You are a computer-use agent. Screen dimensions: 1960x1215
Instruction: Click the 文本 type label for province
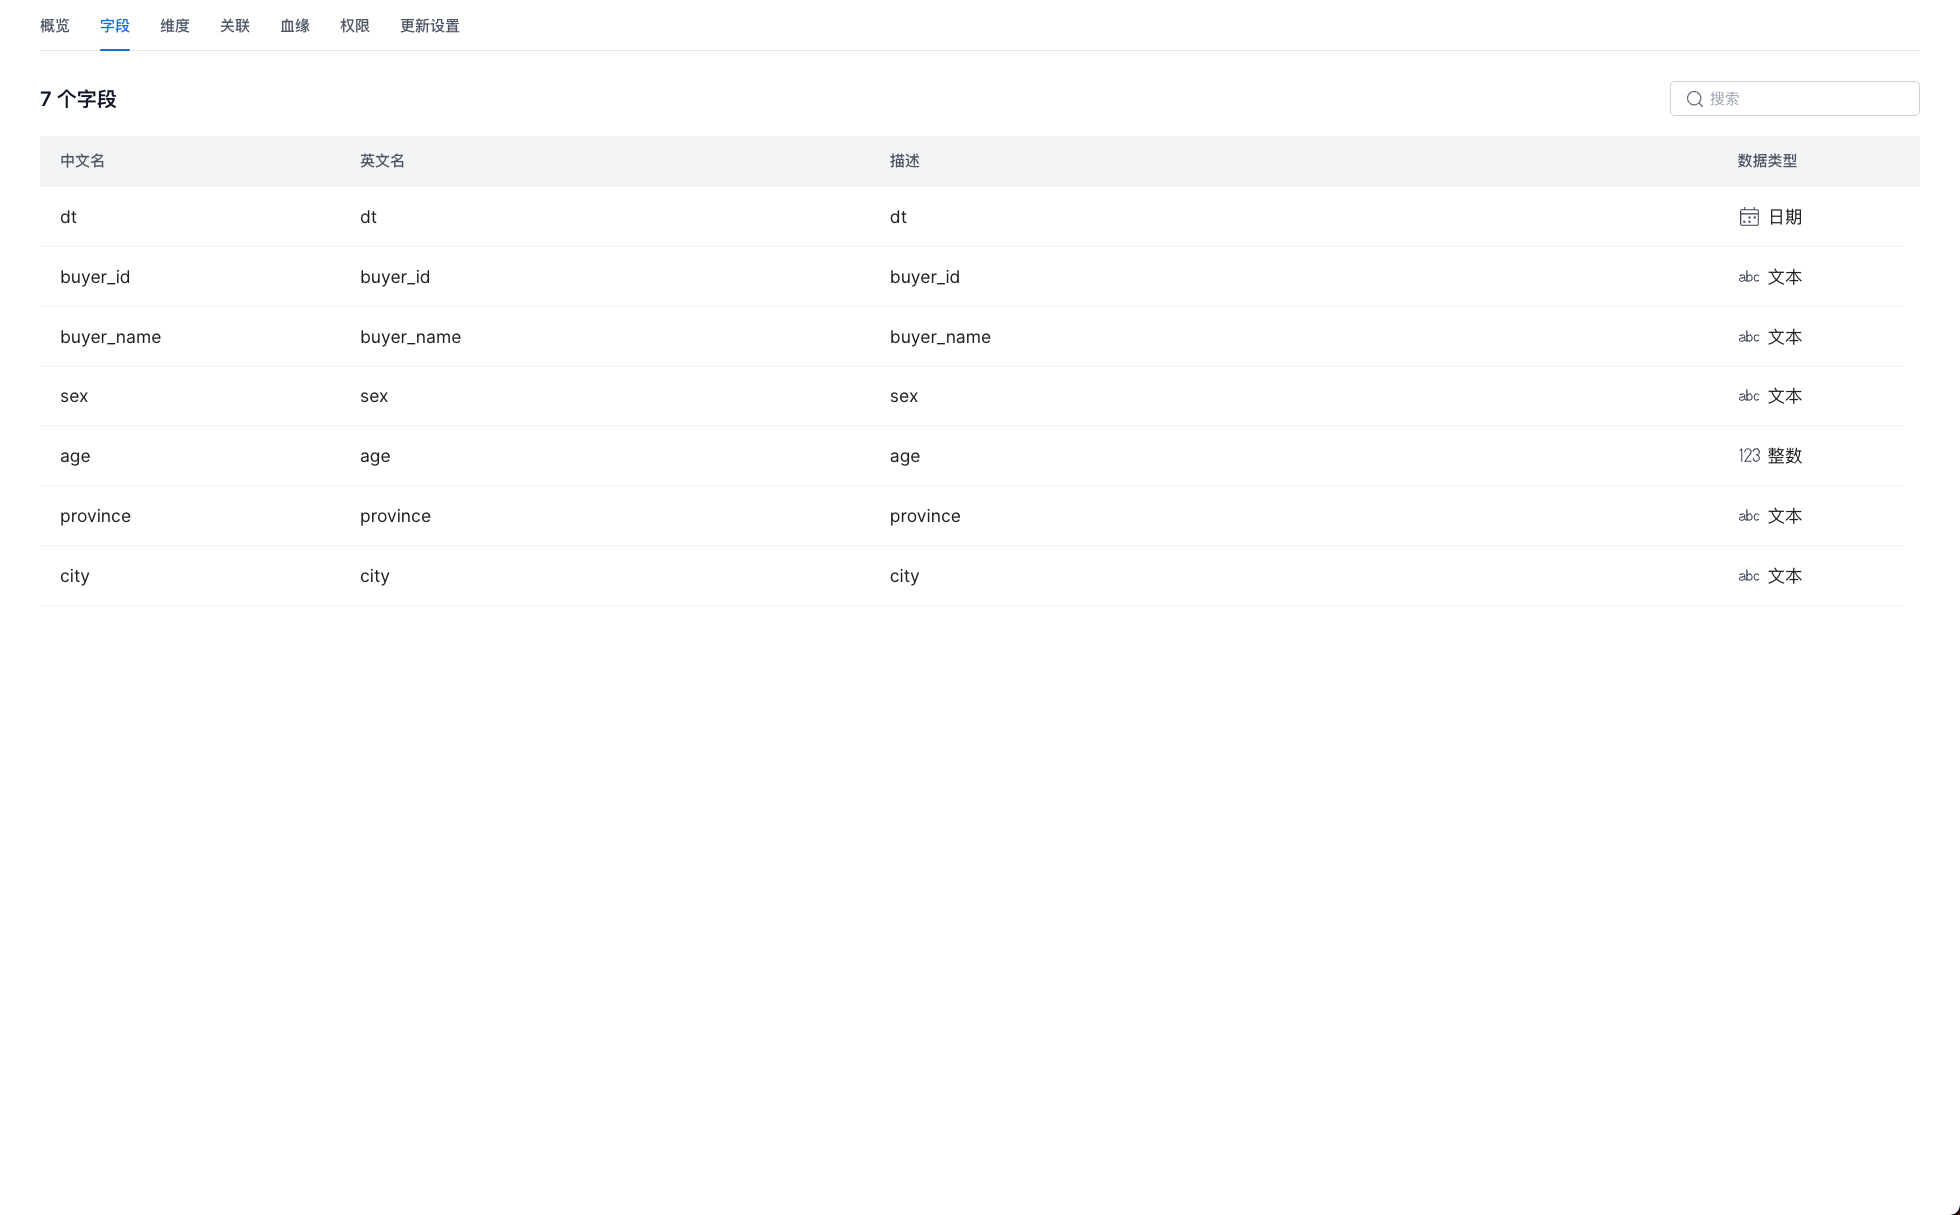1785,516
